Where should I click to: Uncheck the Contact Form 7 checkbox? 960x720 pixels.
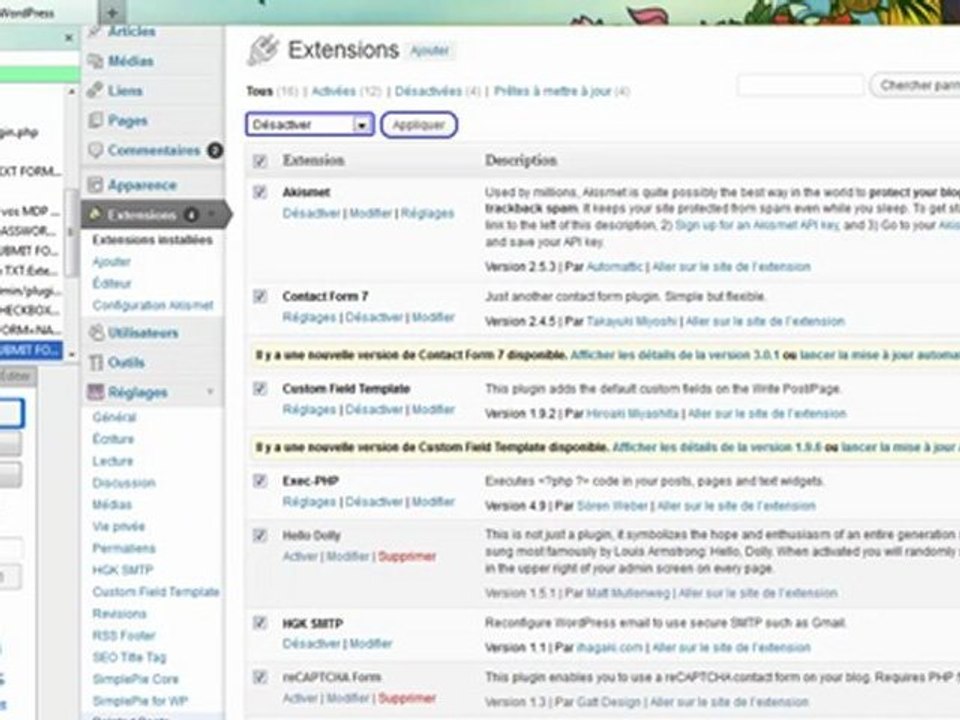260,296
